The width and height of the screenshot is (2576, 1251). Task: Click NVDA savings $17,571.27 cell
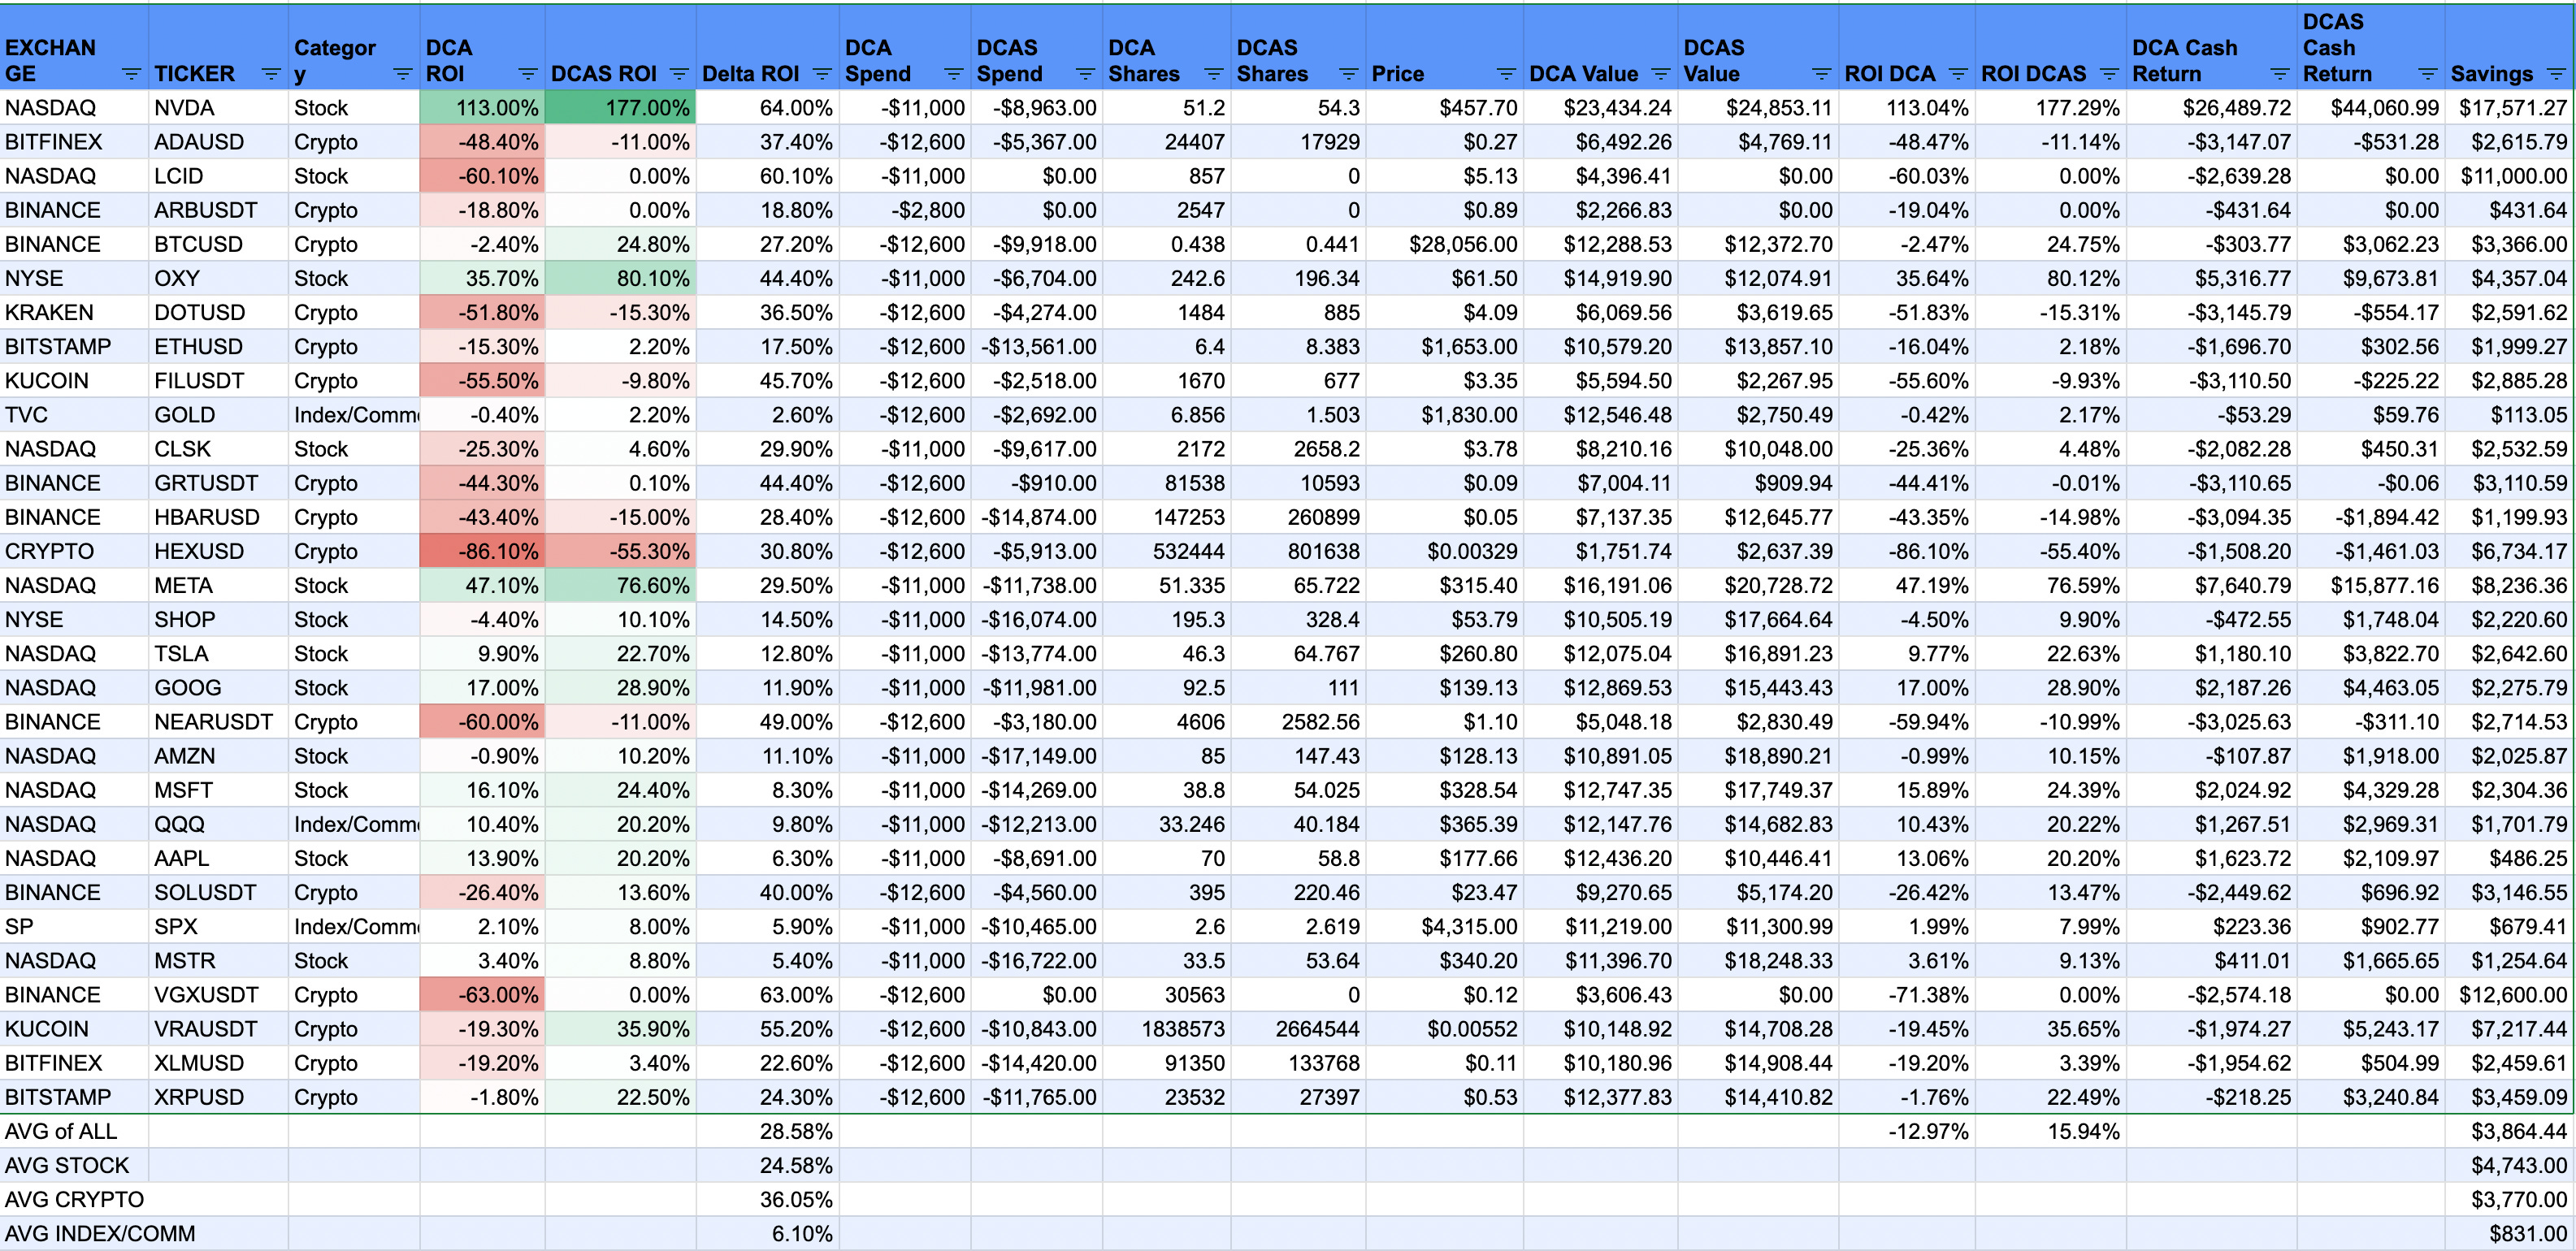2509,108
